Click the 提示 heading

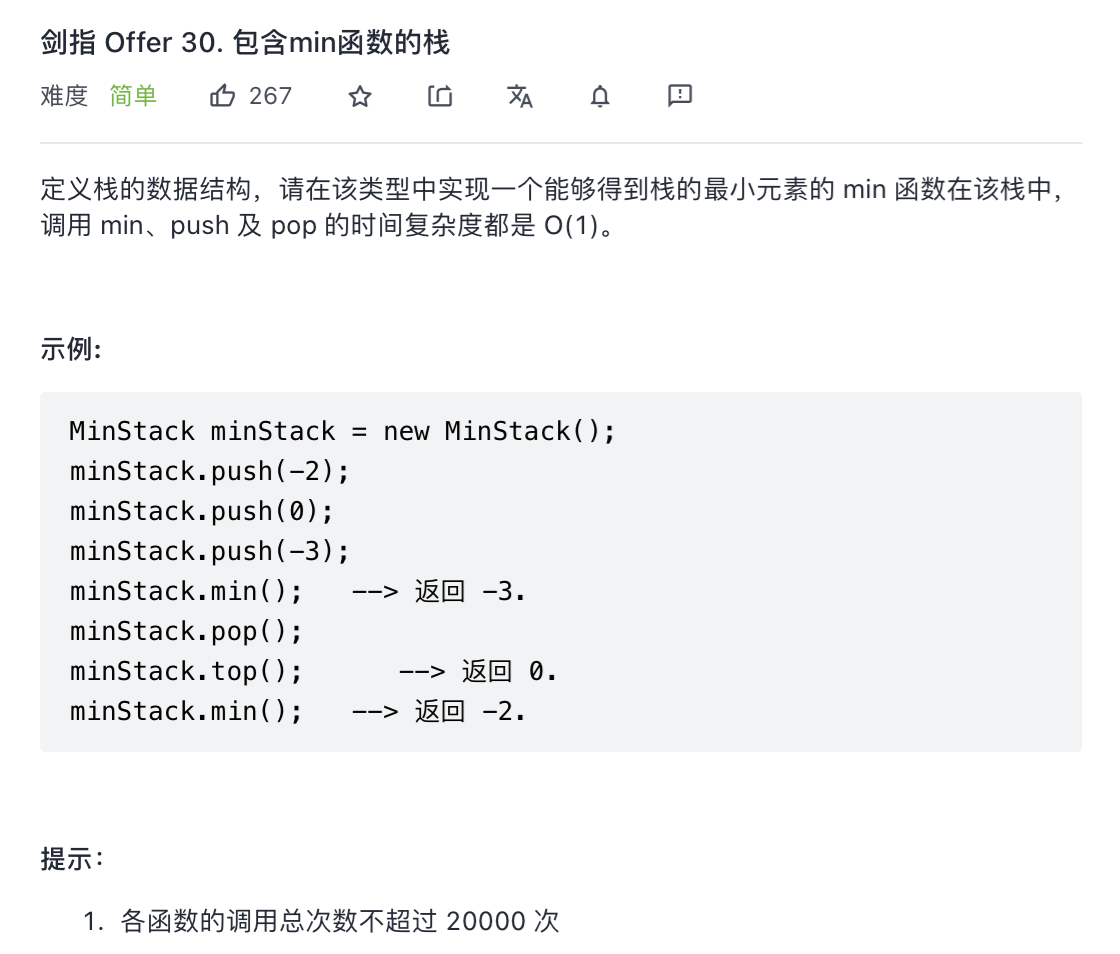(72, 858)
